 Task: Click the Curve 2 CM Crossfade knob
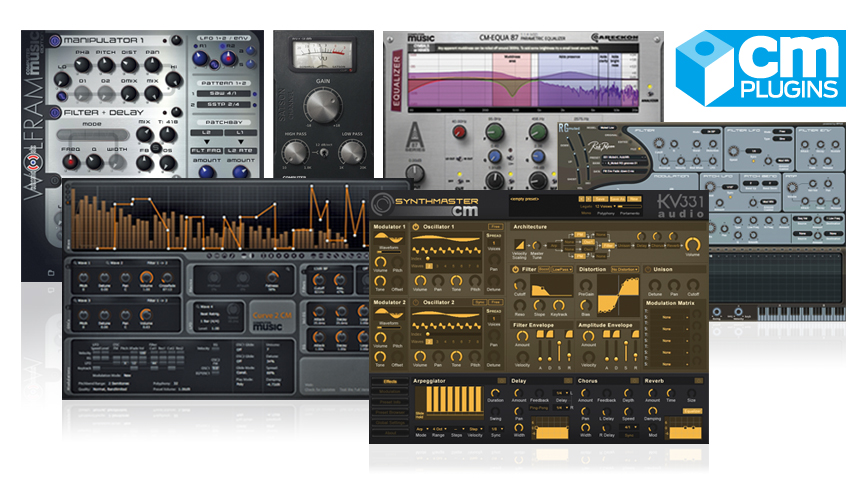pos(167,278)
